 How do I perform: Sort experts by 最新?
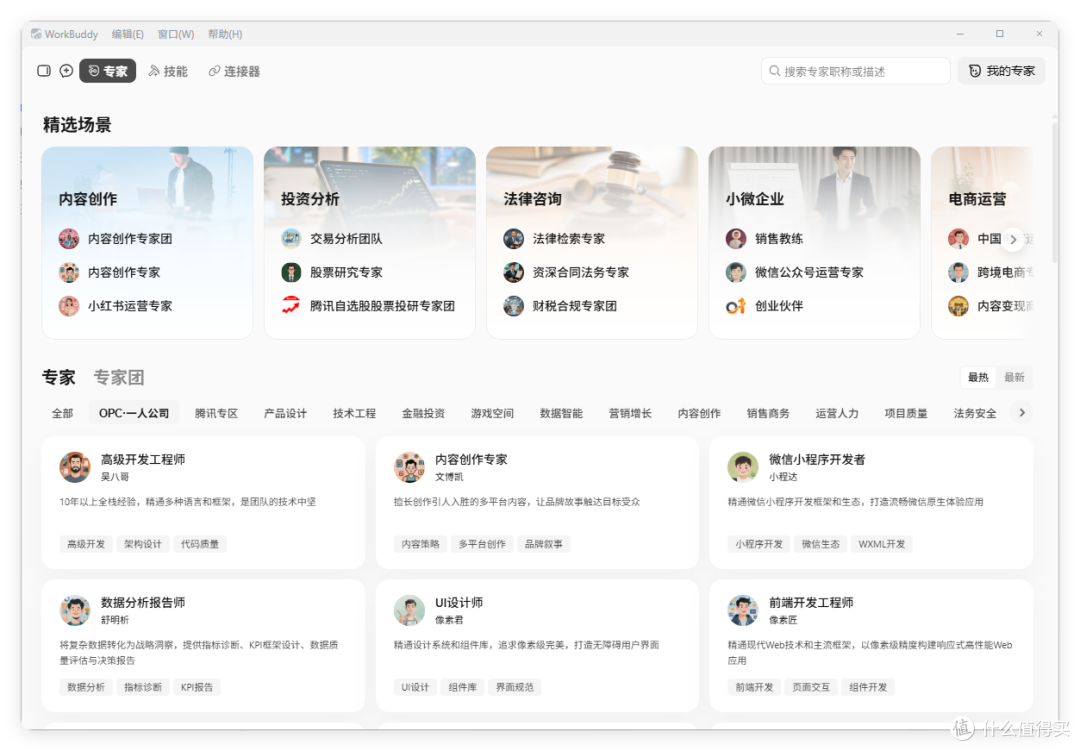[1014, 378]
